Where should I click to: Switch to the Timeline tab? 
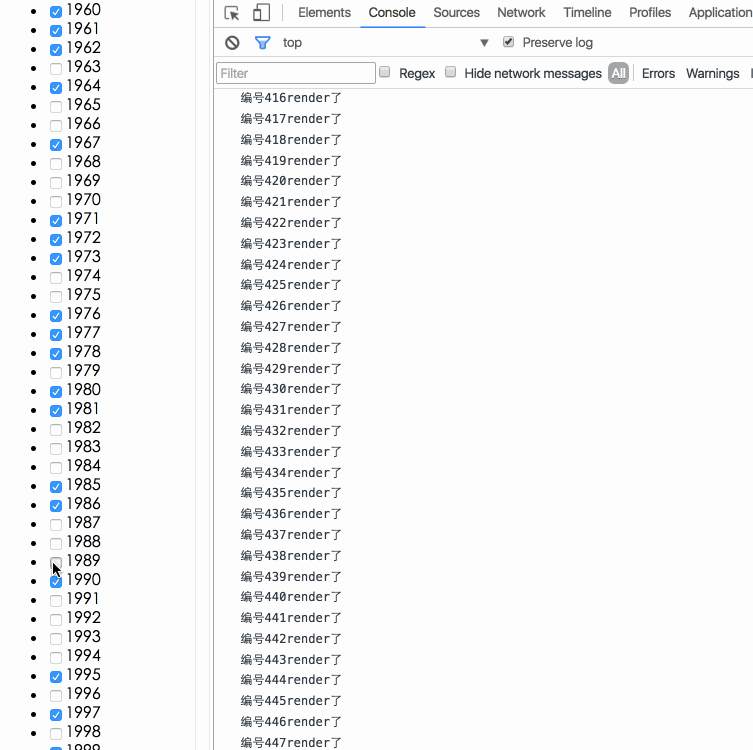click(x=587, y=12)
